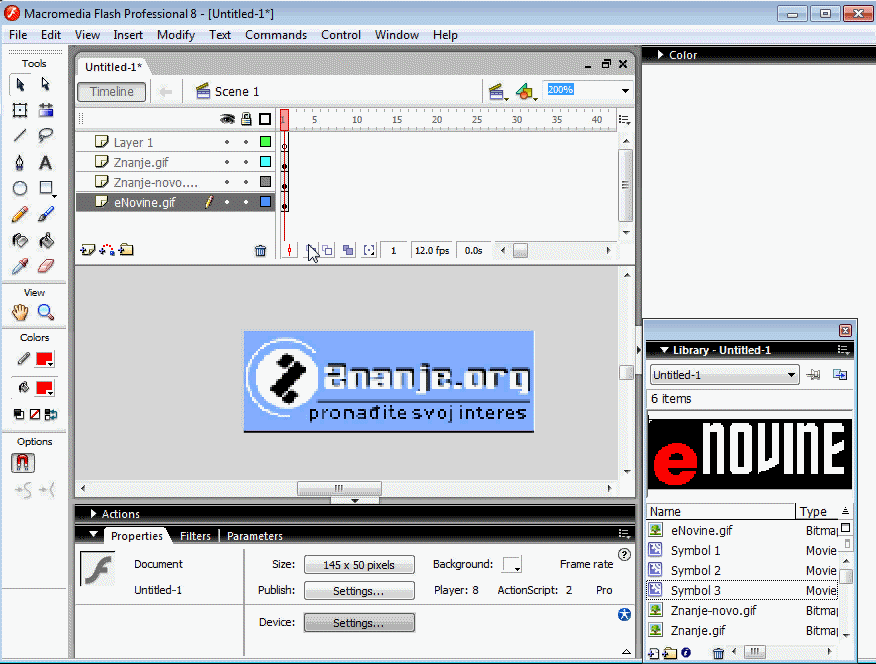Screen dimensions: 876x664
Task: Switch to the Filters tab
Action: pyautogui.click(x=195, y=536)
